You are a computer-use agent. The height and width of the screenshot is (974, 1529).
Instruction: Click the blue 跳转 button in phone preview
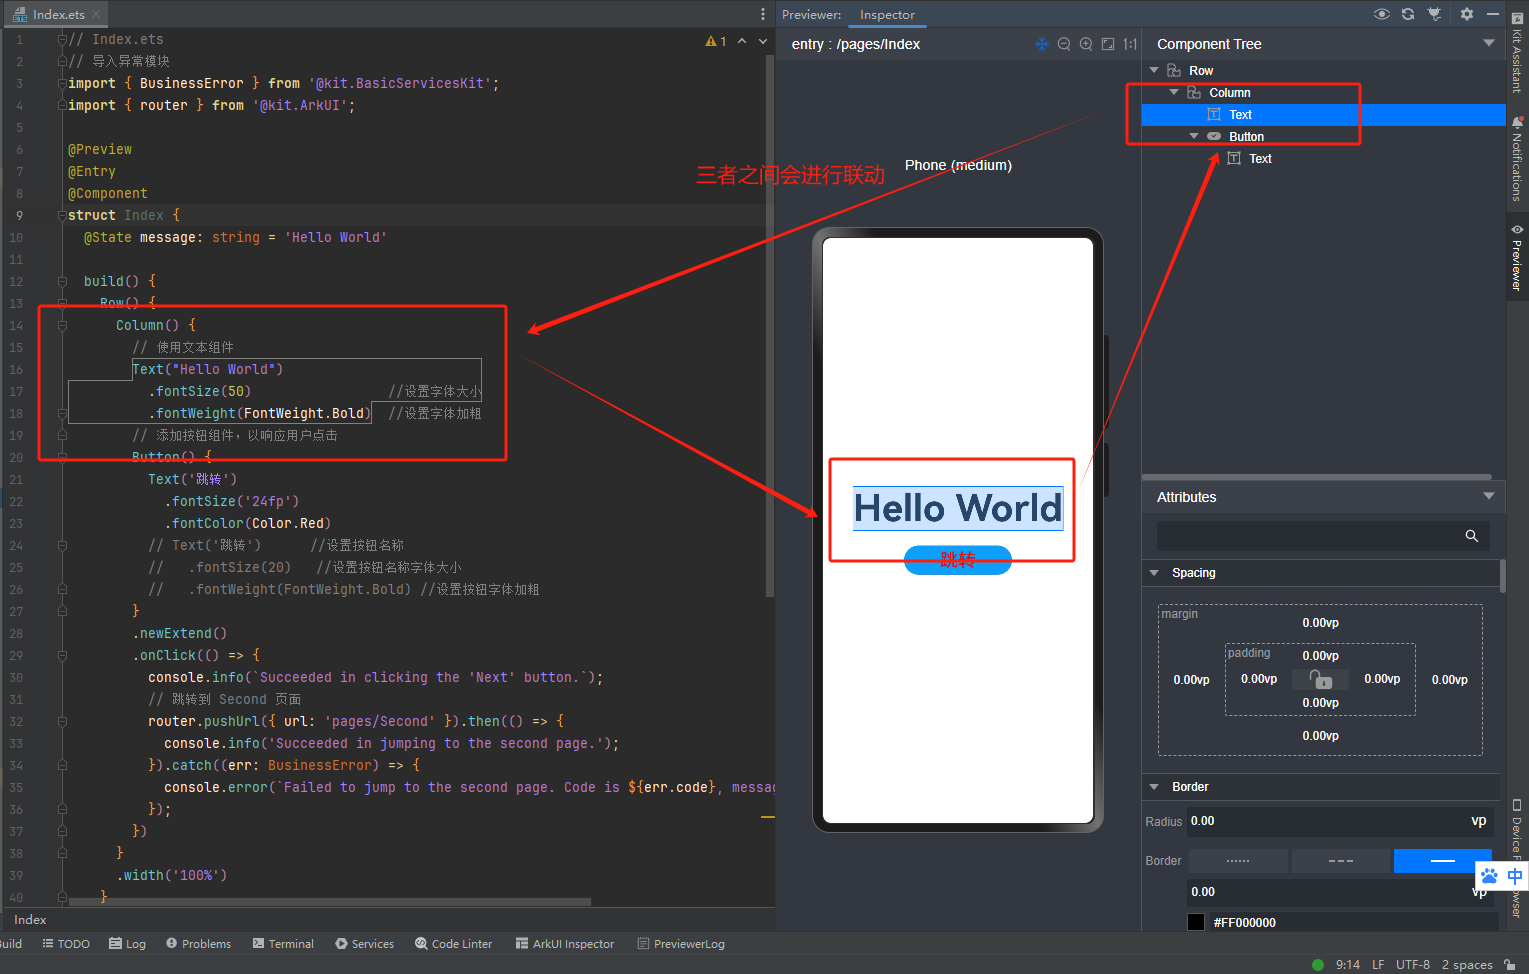point(958,560)
